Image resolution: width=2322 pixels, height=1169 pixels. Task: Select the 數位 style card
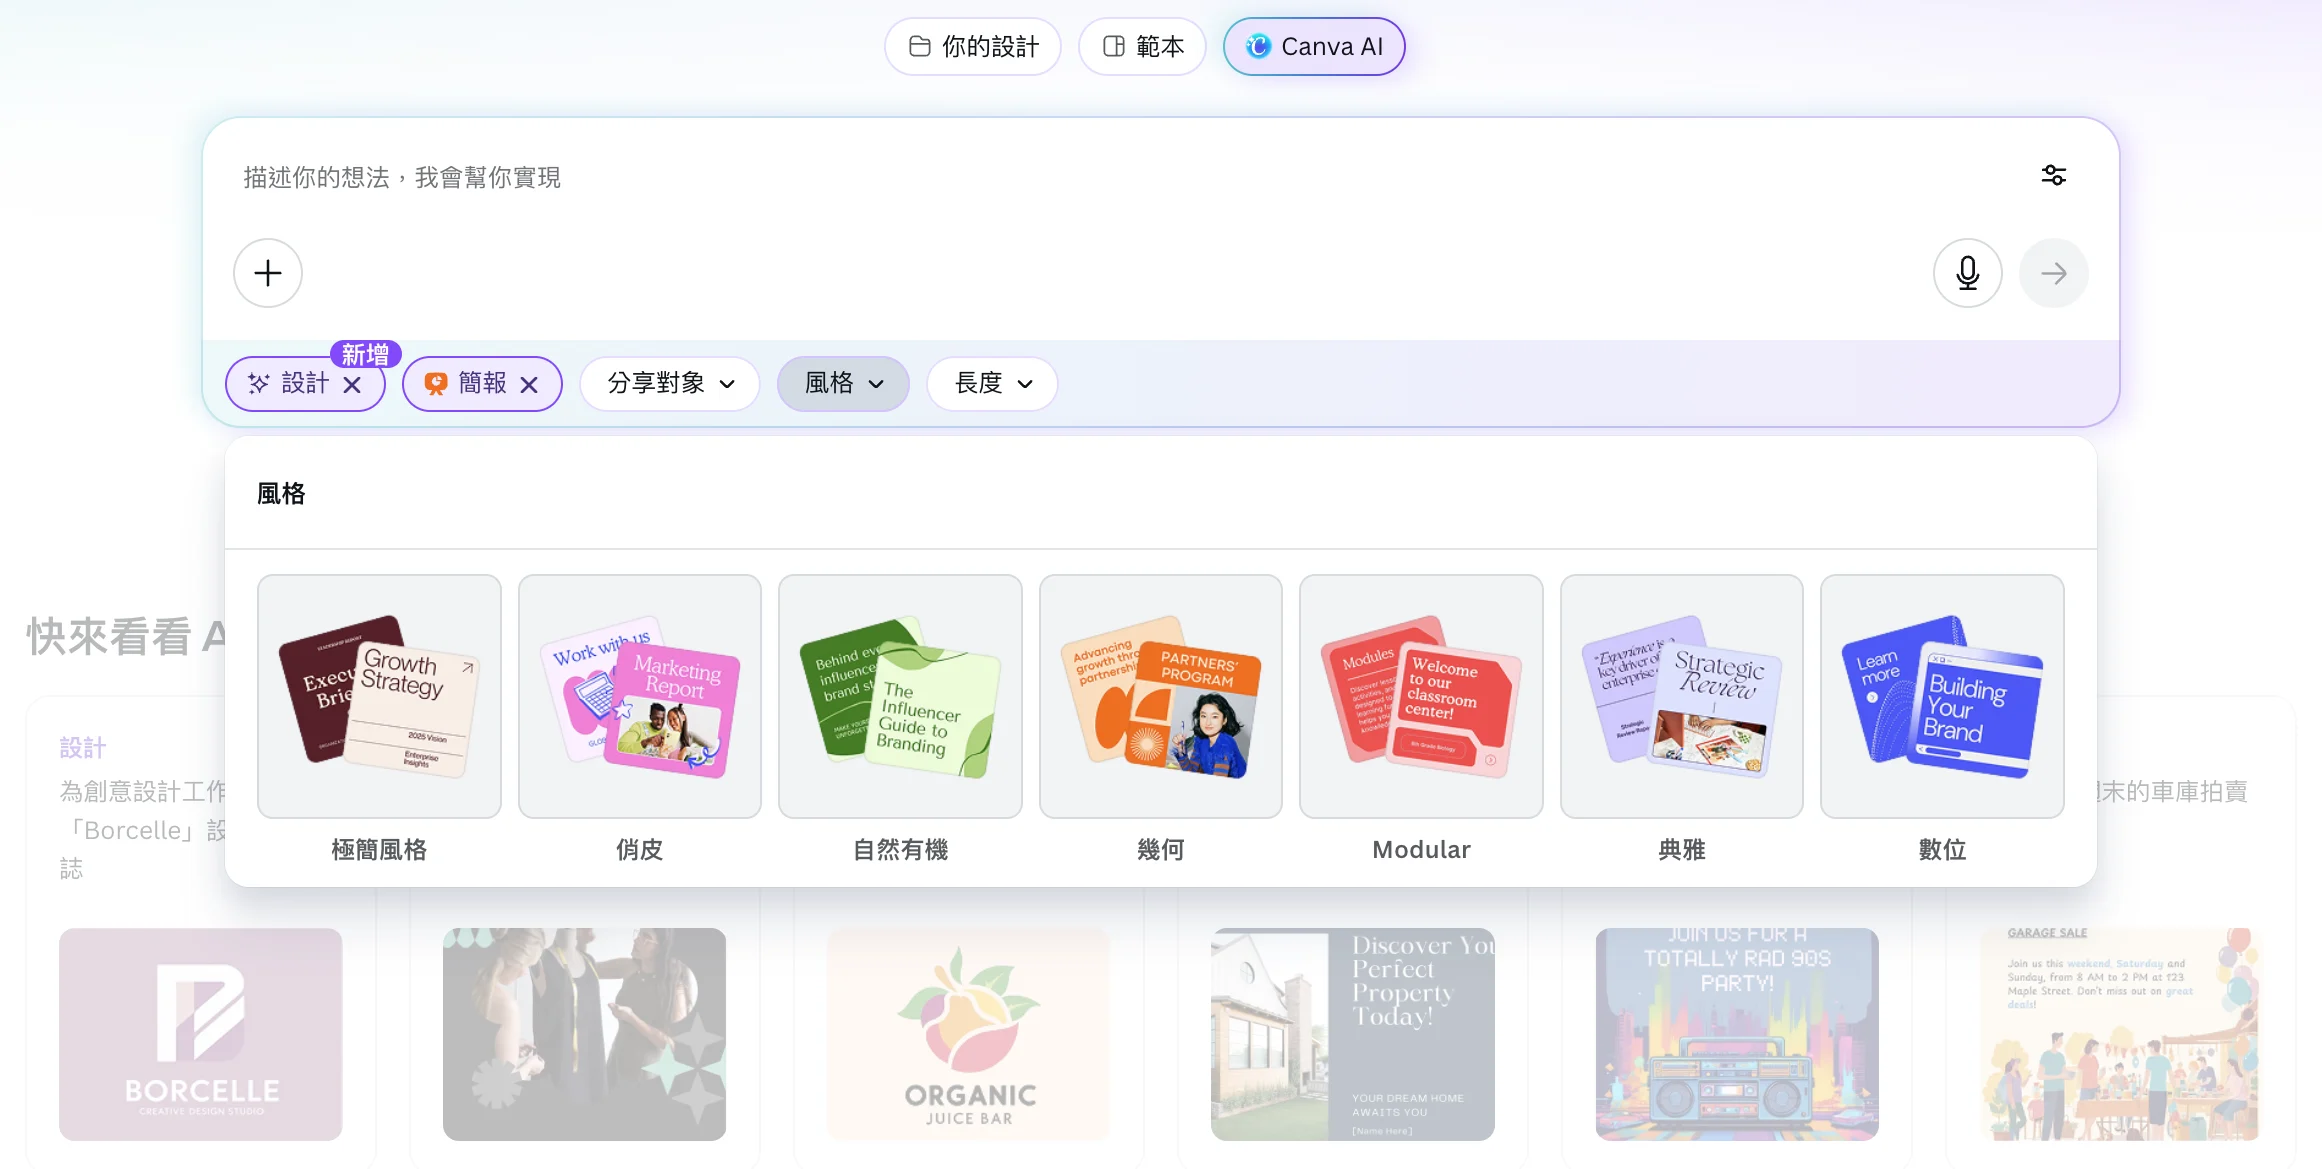pyautogui.click(x=1942, y=696)
